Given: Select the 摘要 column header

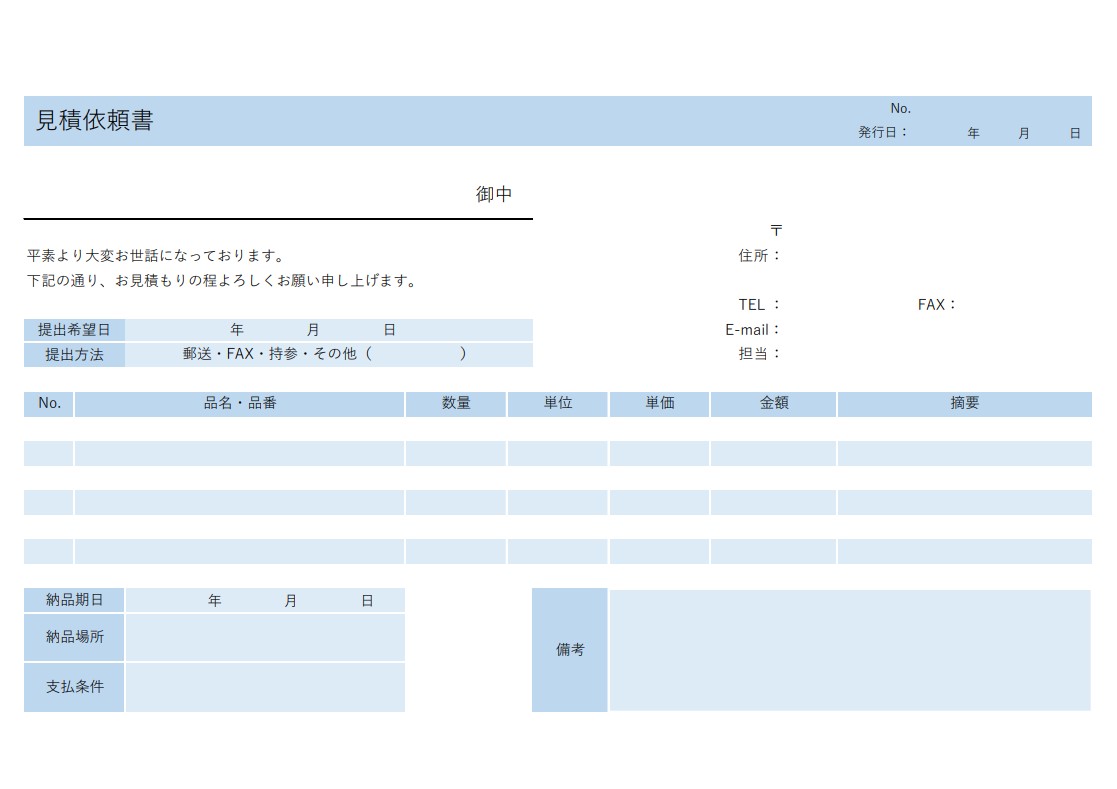Looking at the screenshot, I should point(964,404).
